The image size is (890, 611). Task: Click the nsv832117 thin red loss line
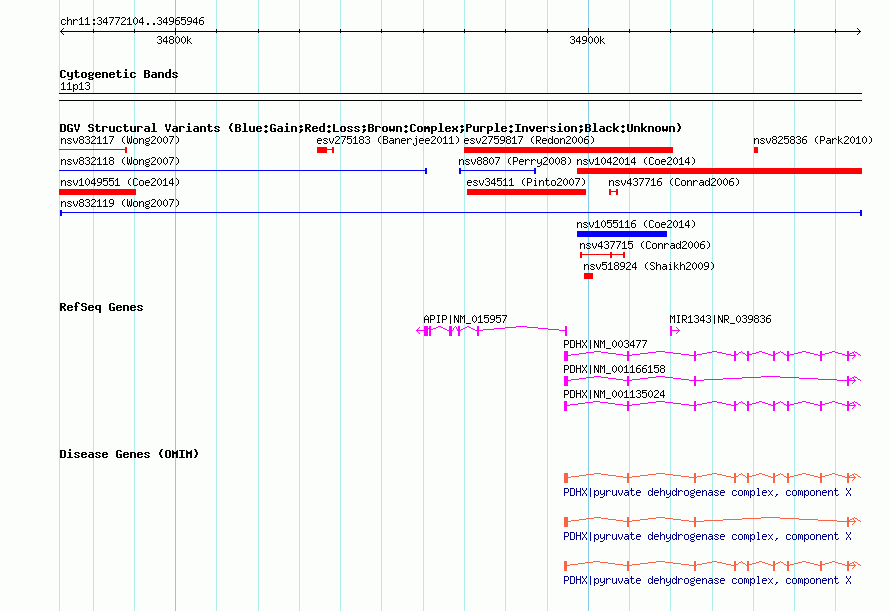(x=93, y=150)
